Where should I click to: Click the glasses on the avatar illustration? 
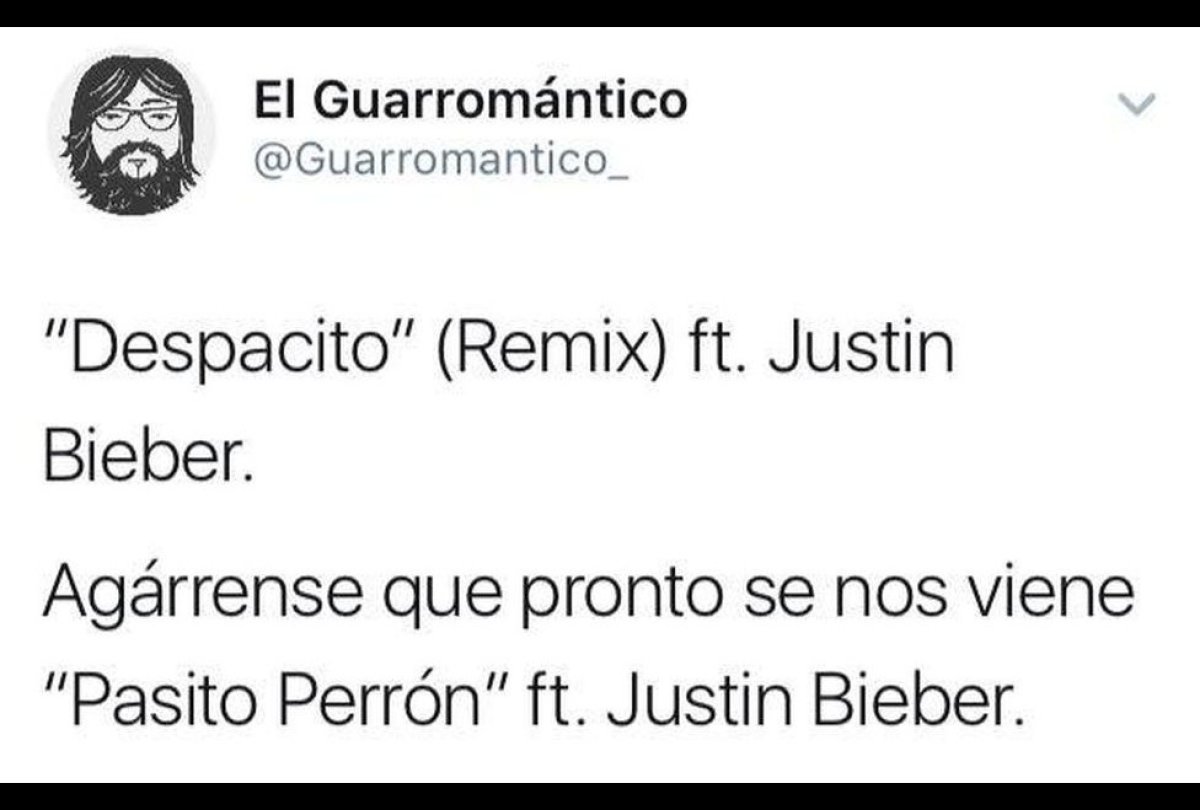pos(135,118)
